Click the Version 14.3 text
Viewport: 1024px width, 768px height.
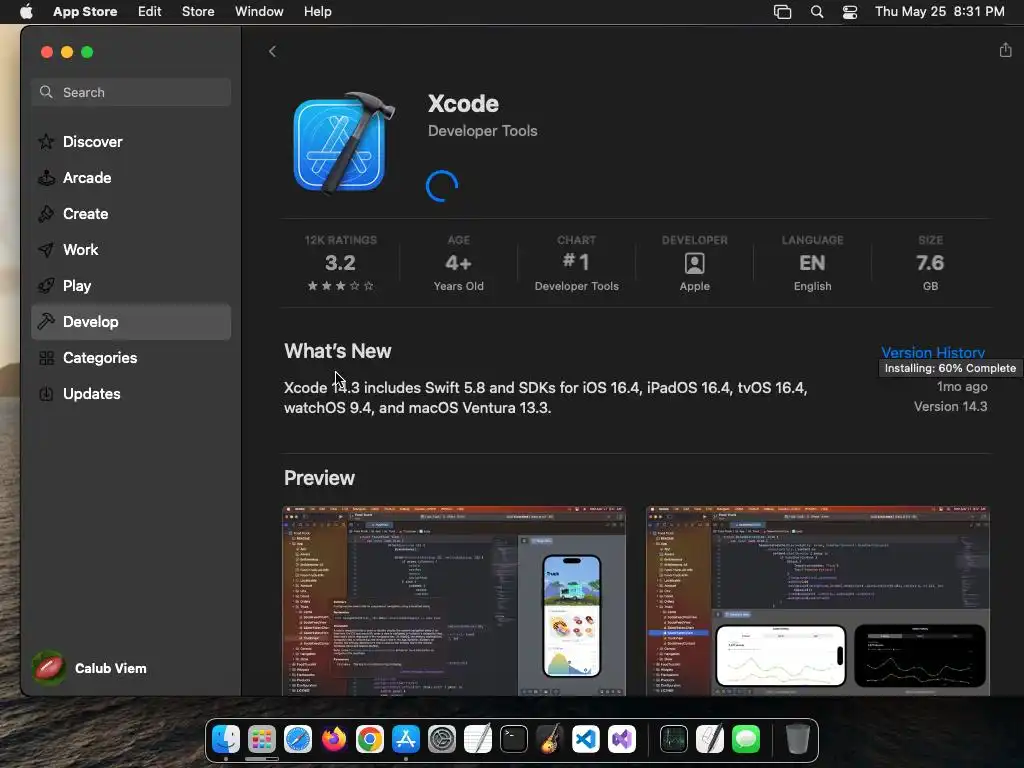pyautogui.click(x=950, y=406)
